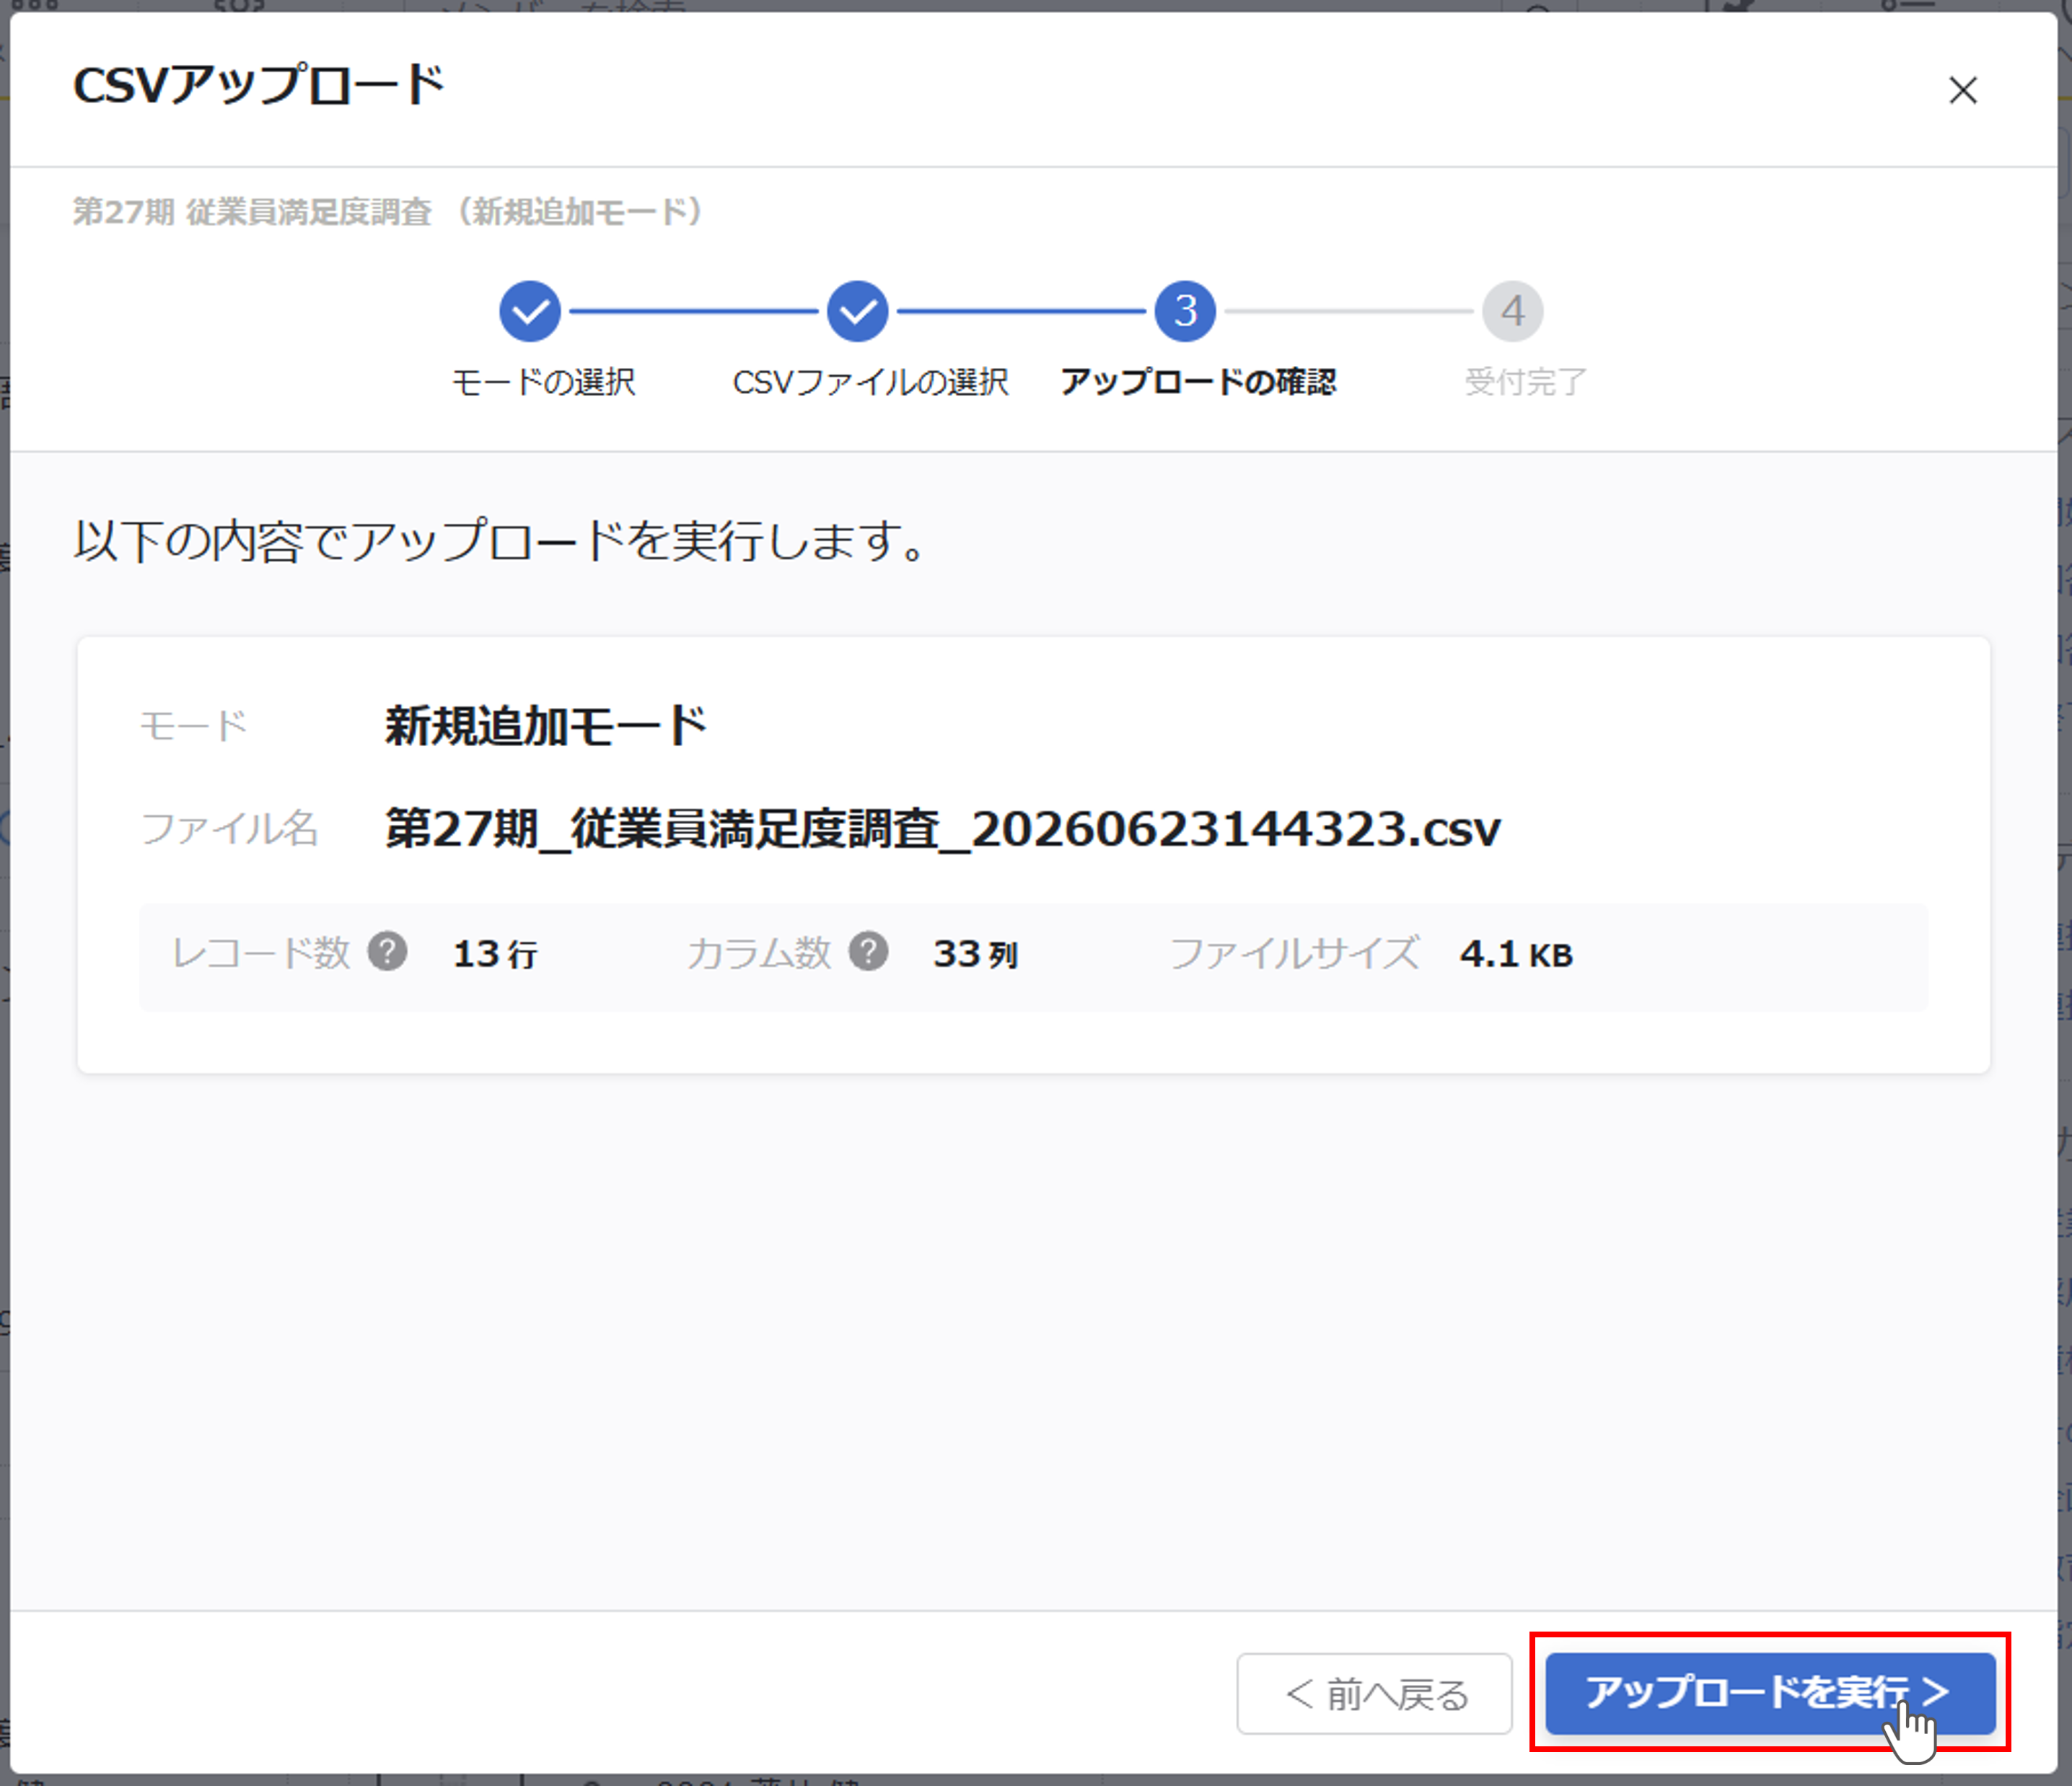The height and width of the screenshot is (1786, 2072).
Task: Click the カラム数 label
Action: [759, 953]
